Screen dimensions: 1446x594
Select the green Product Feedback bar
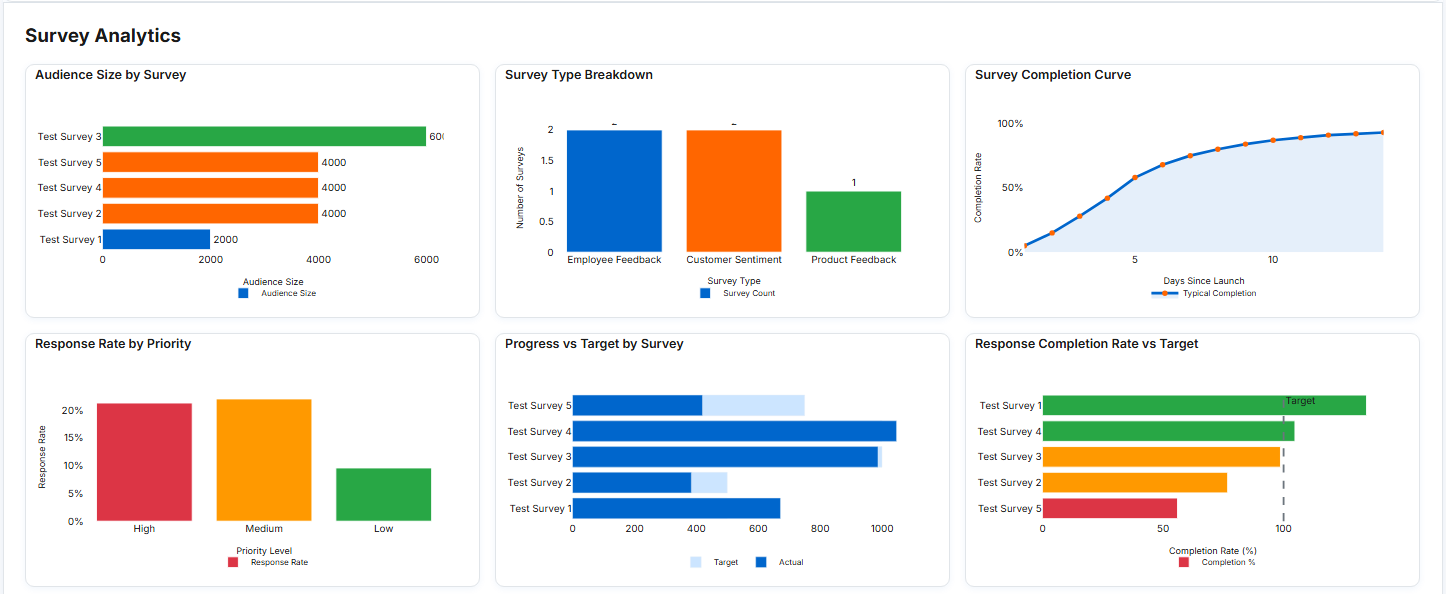pos(853,222)
